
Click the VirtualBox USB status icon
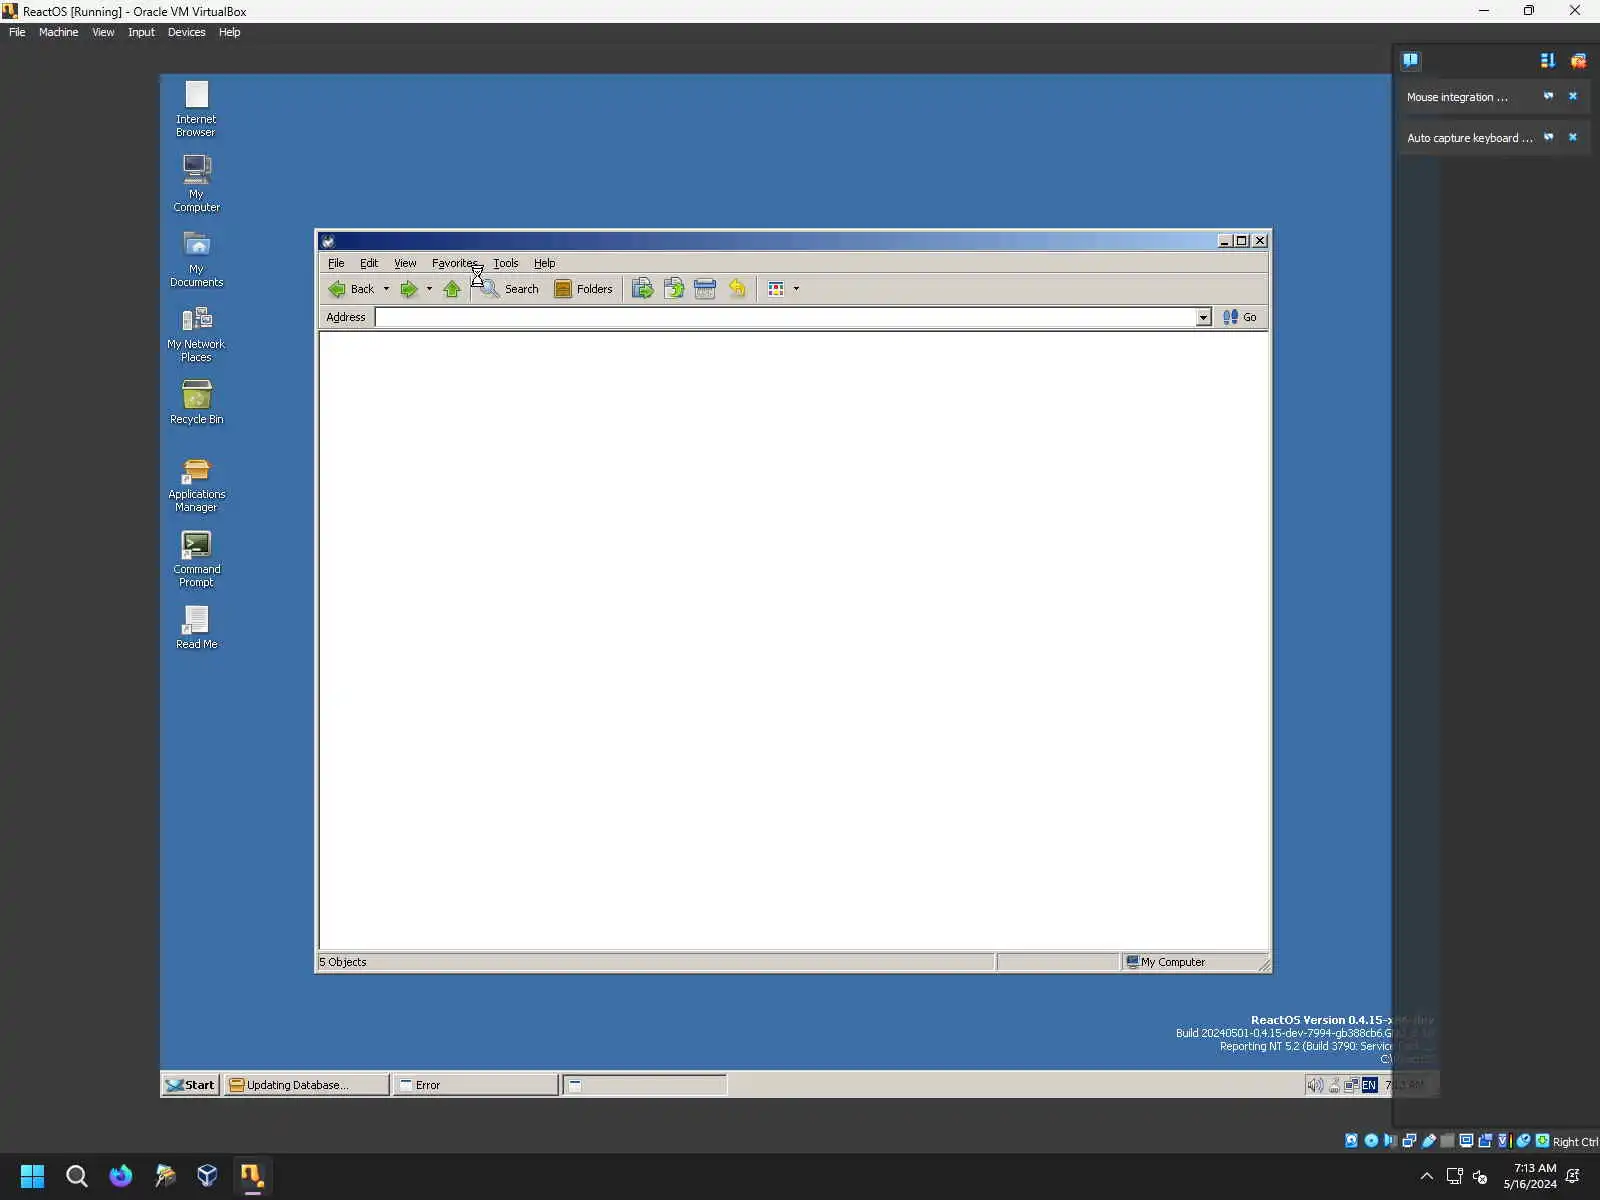pos(1429,1141)
